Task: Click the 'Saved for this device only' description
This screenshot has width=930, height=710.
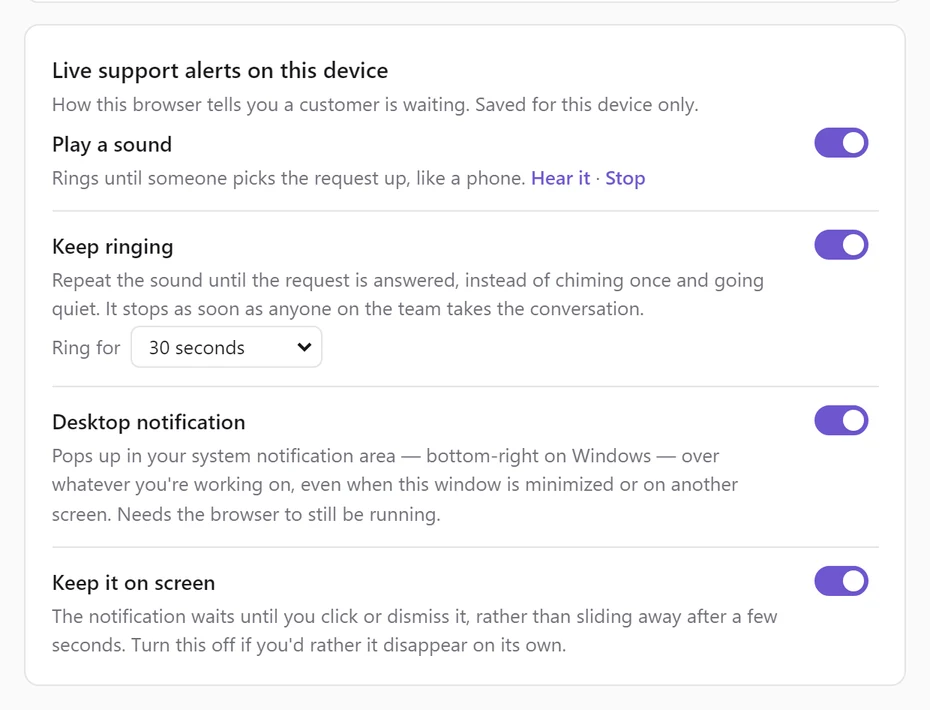Action: point(375,104)
